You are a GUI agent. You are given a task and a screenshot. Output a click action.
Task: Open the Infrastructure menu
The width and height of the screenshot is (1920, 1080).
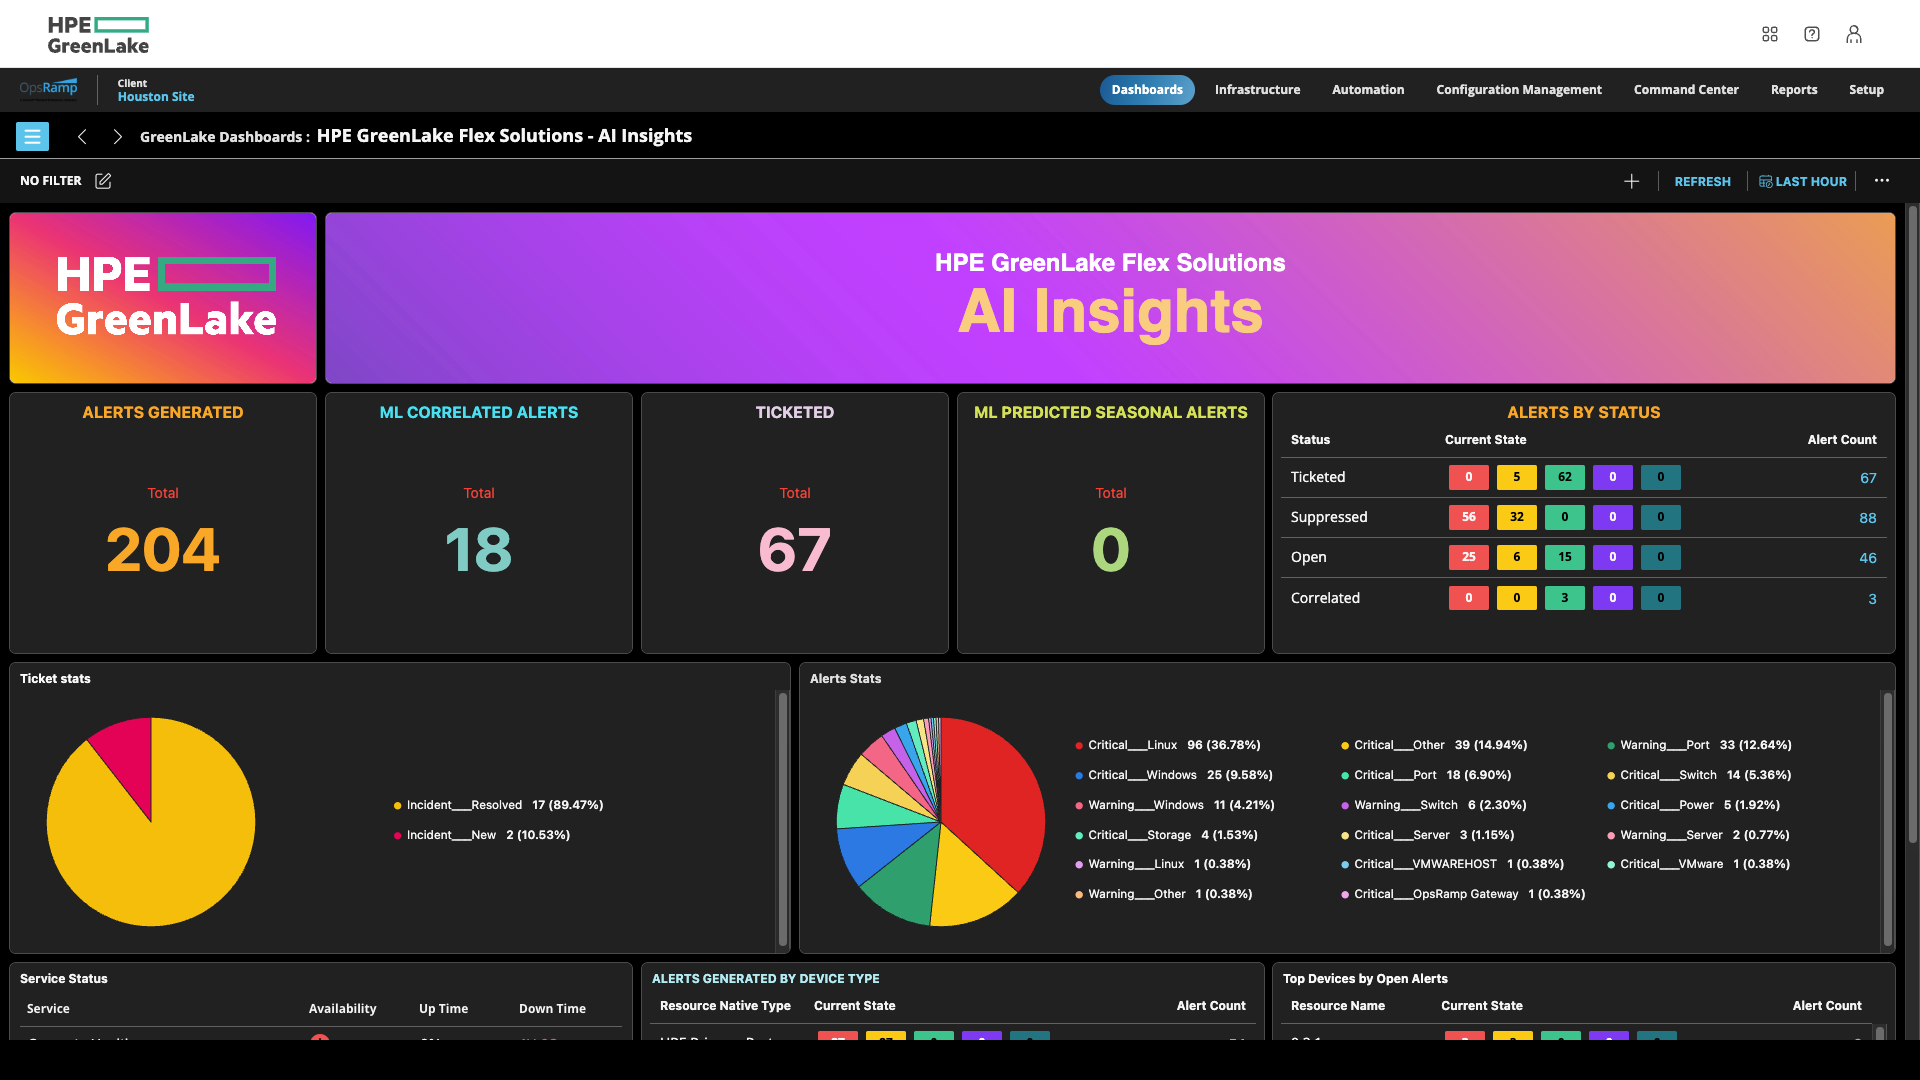coord(1257,90)
